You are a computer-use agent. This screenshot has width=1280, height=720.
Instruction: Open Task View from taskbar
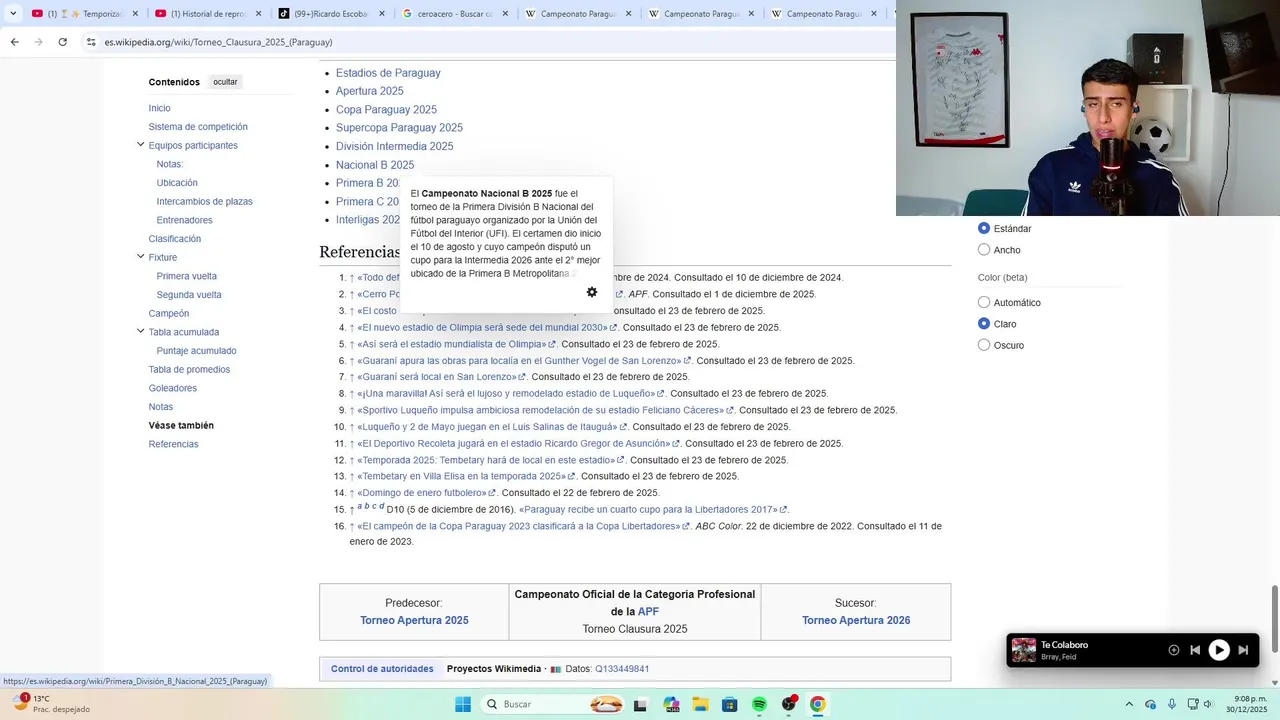pos(640,704)
